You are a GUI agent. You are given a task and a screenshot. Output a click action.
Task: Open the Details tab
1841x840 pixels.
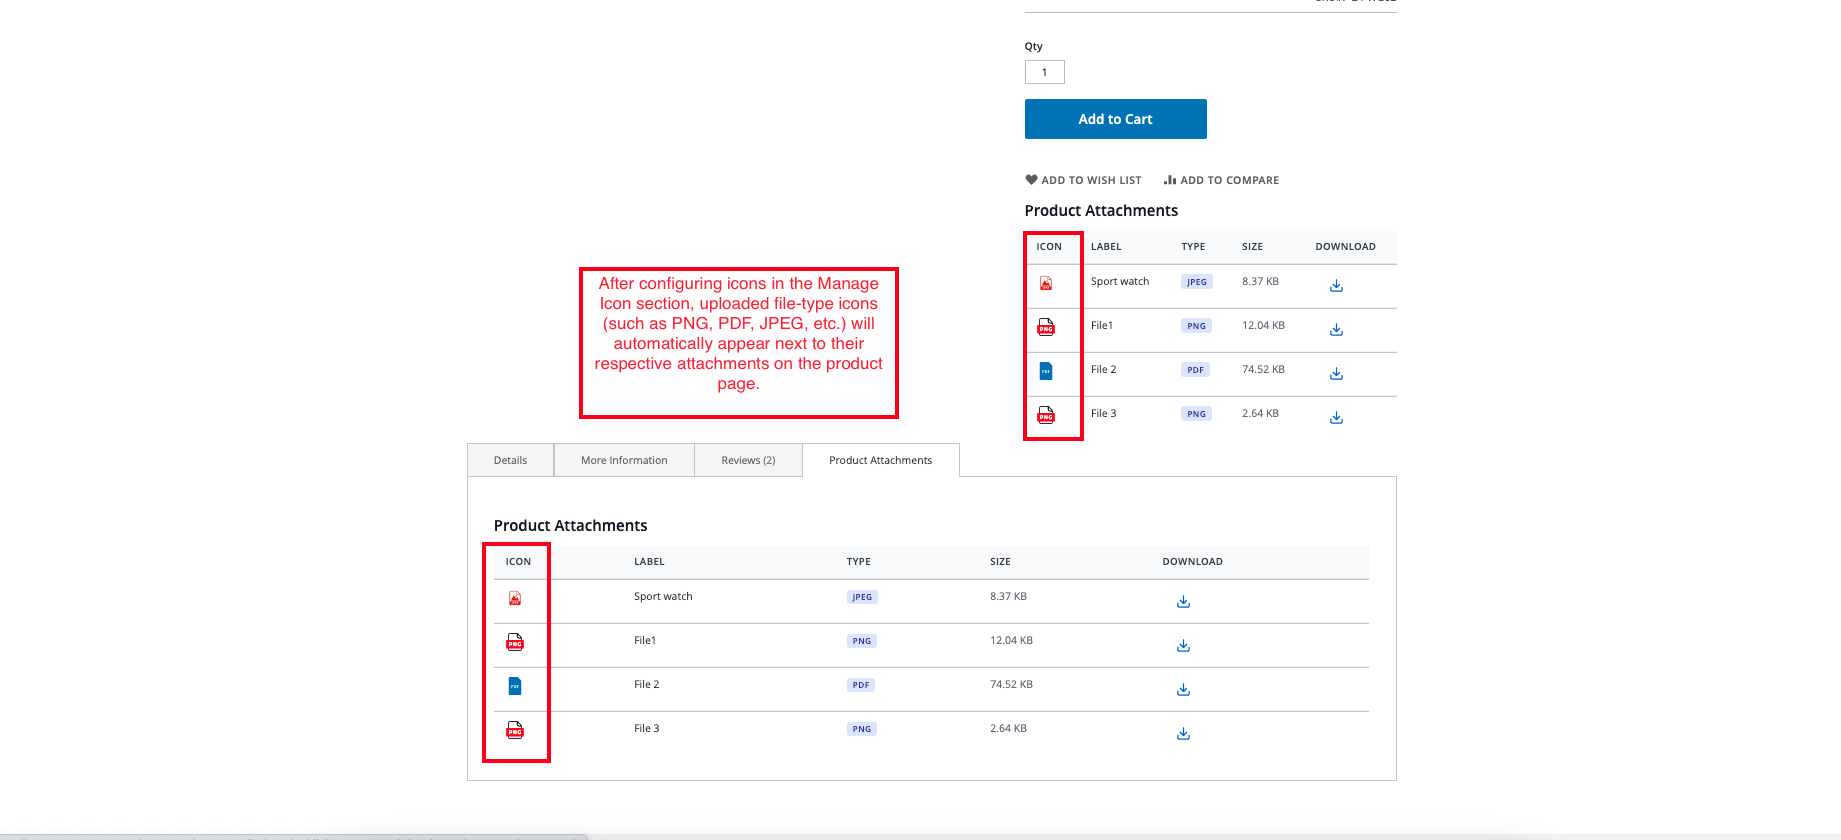(510, 460)
